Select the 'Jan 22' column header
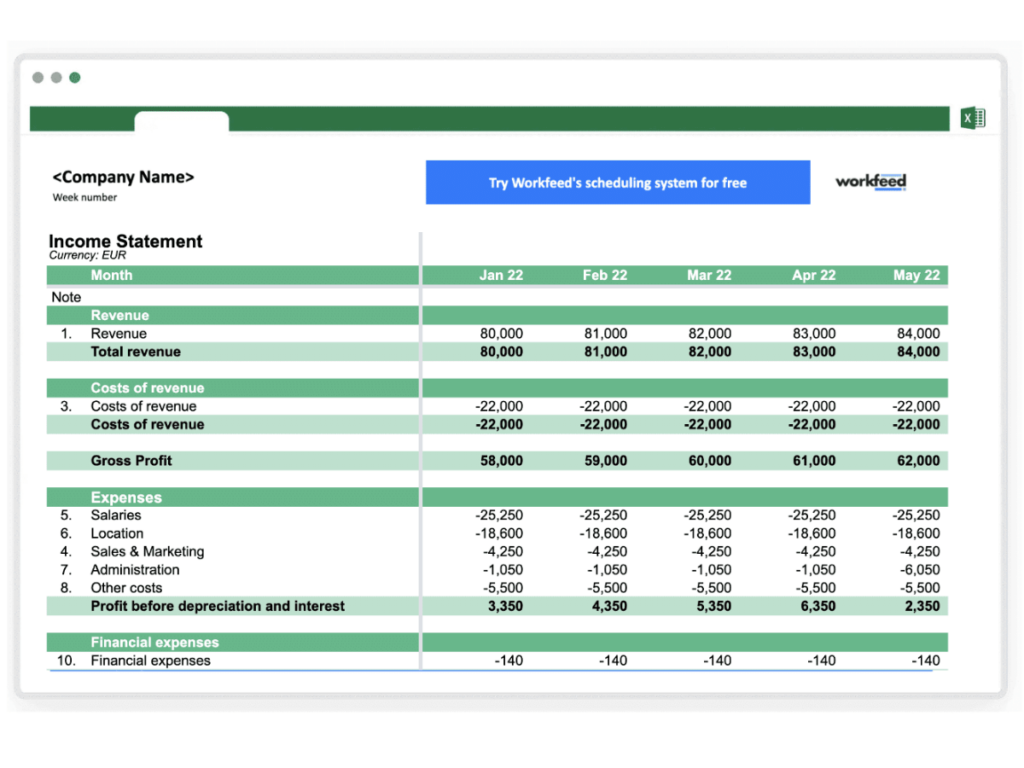This screenshot has height=768, width=1024. tap(500, 275)
